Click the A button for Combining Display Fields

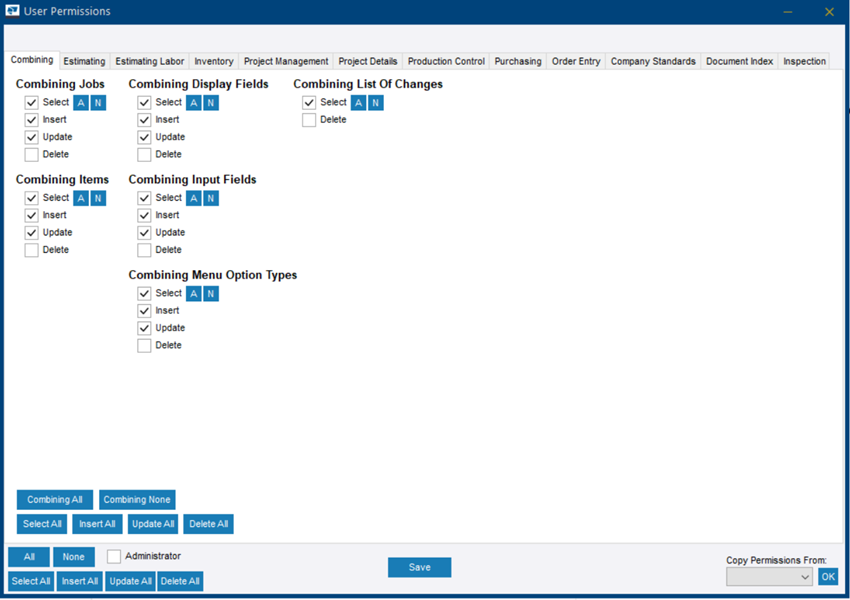pos(194,102)
